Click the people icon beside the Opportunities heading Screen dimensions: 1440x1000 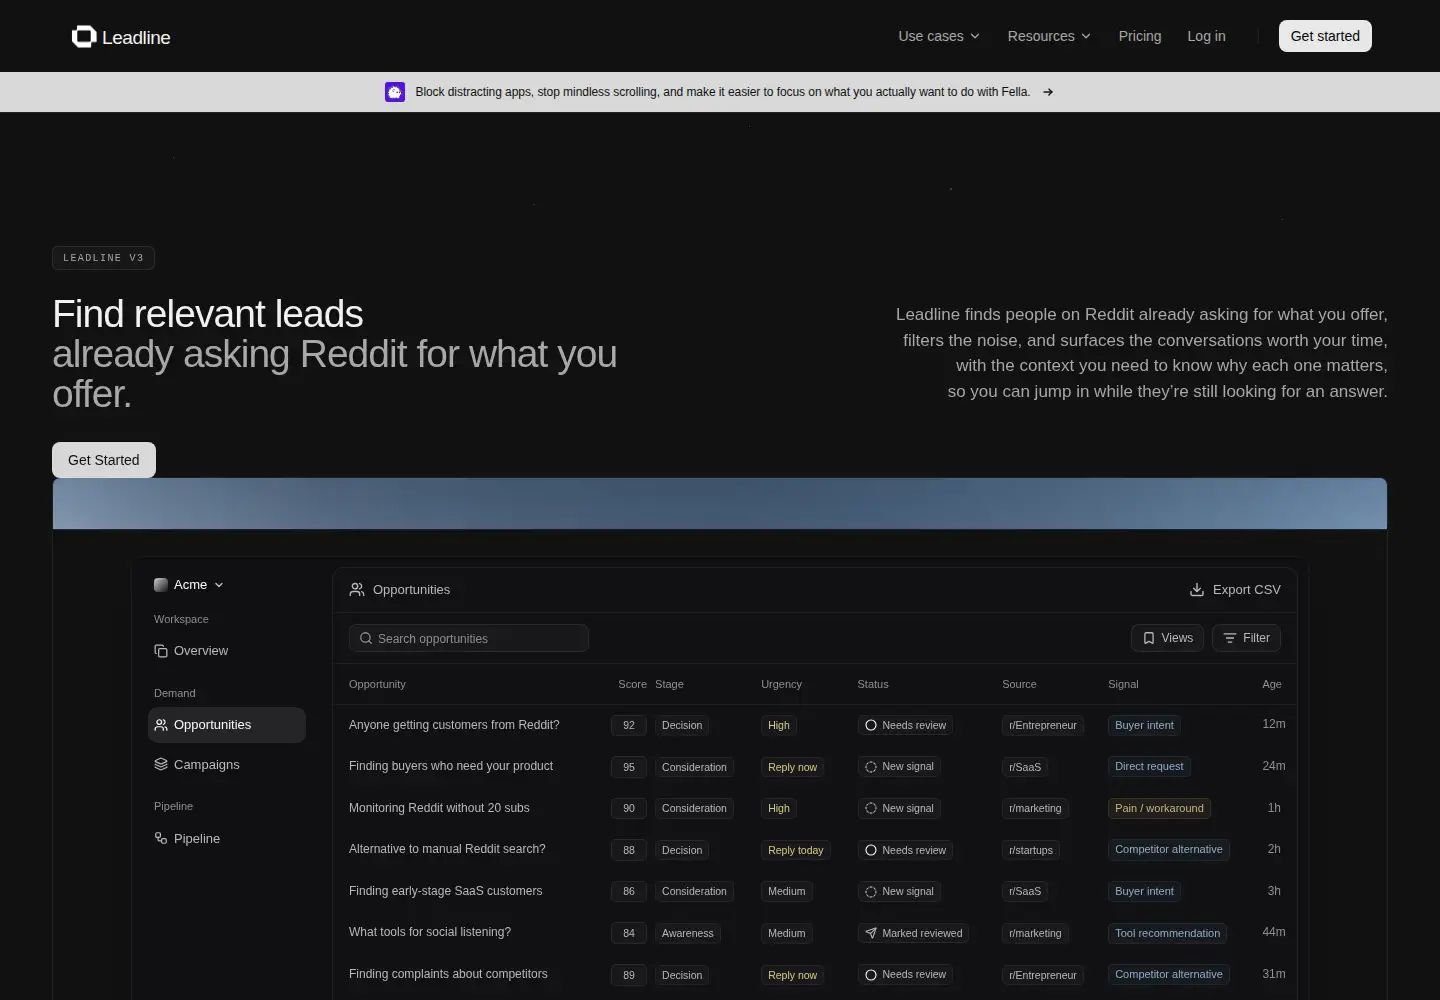(x=357, y=590)
